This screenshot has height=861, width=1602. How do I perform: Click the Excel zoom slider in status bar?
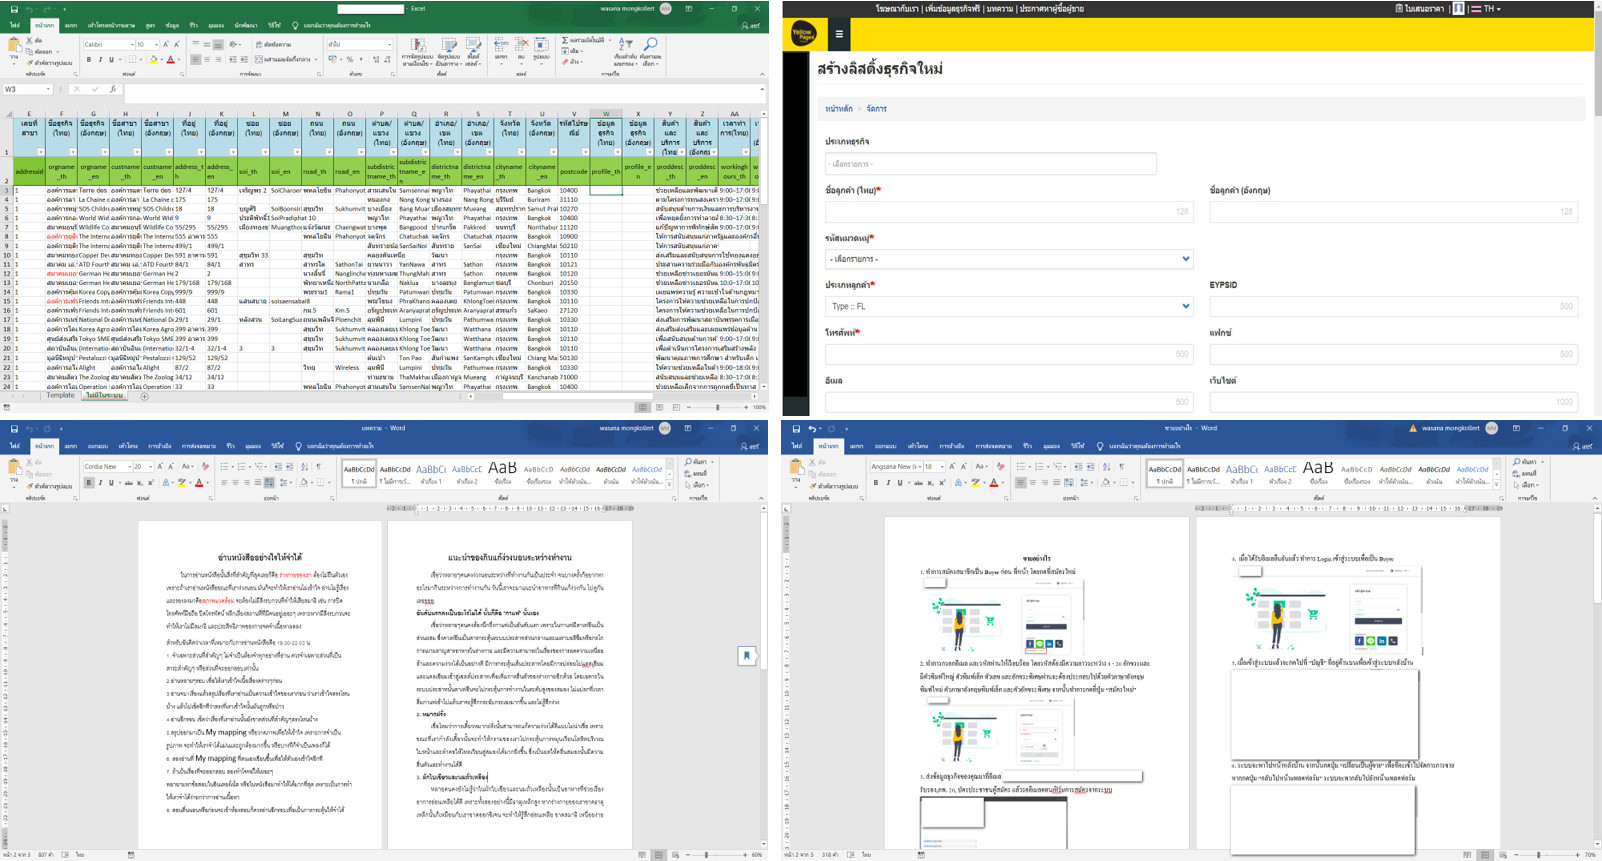tap(717, 407)
